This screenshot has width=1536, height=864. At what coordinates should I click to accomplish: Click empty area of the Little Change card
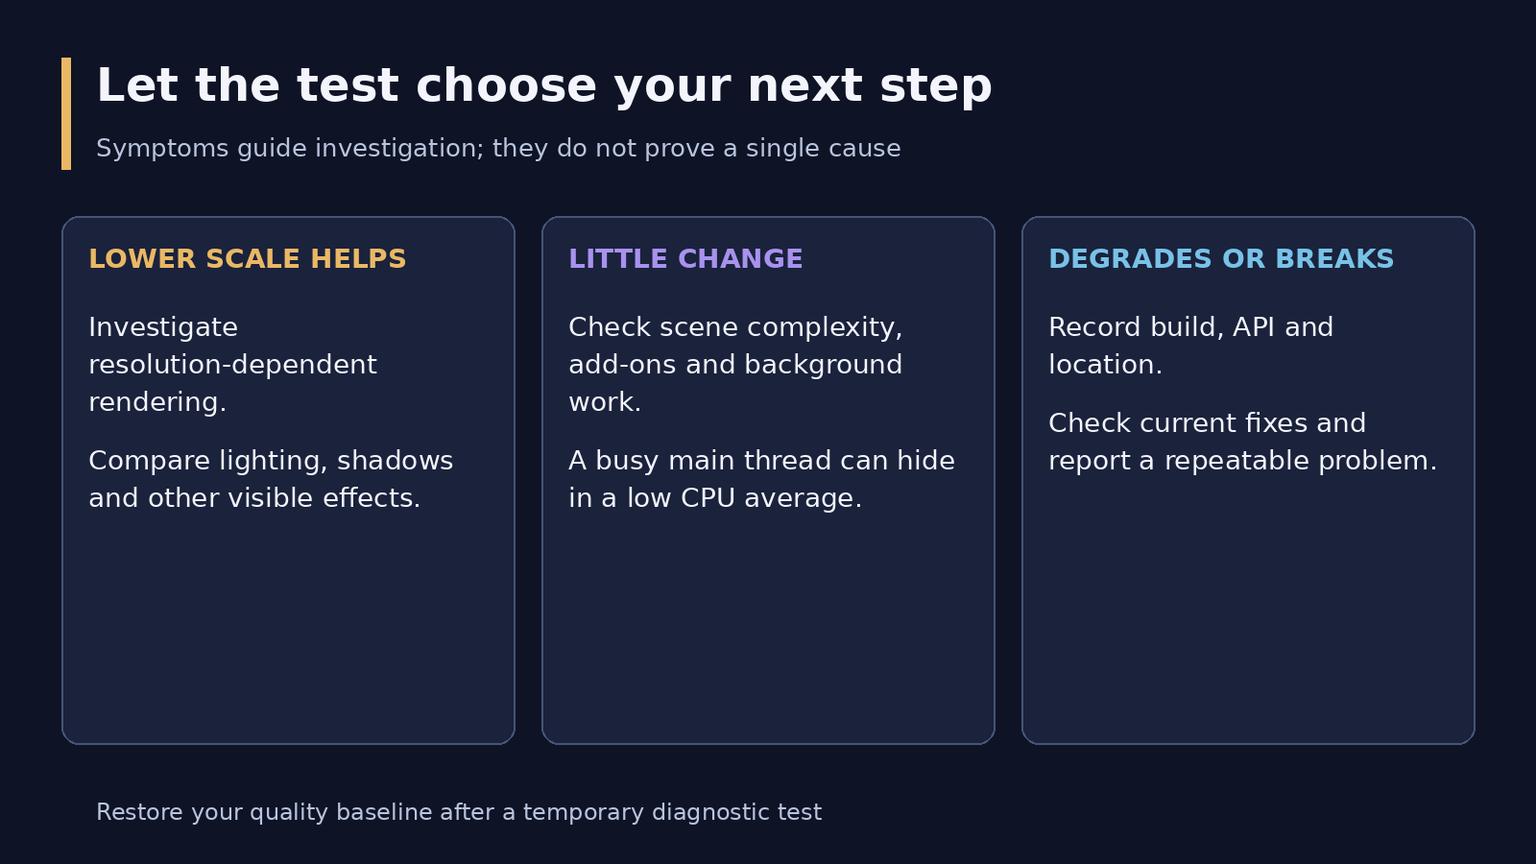(768, 630)
